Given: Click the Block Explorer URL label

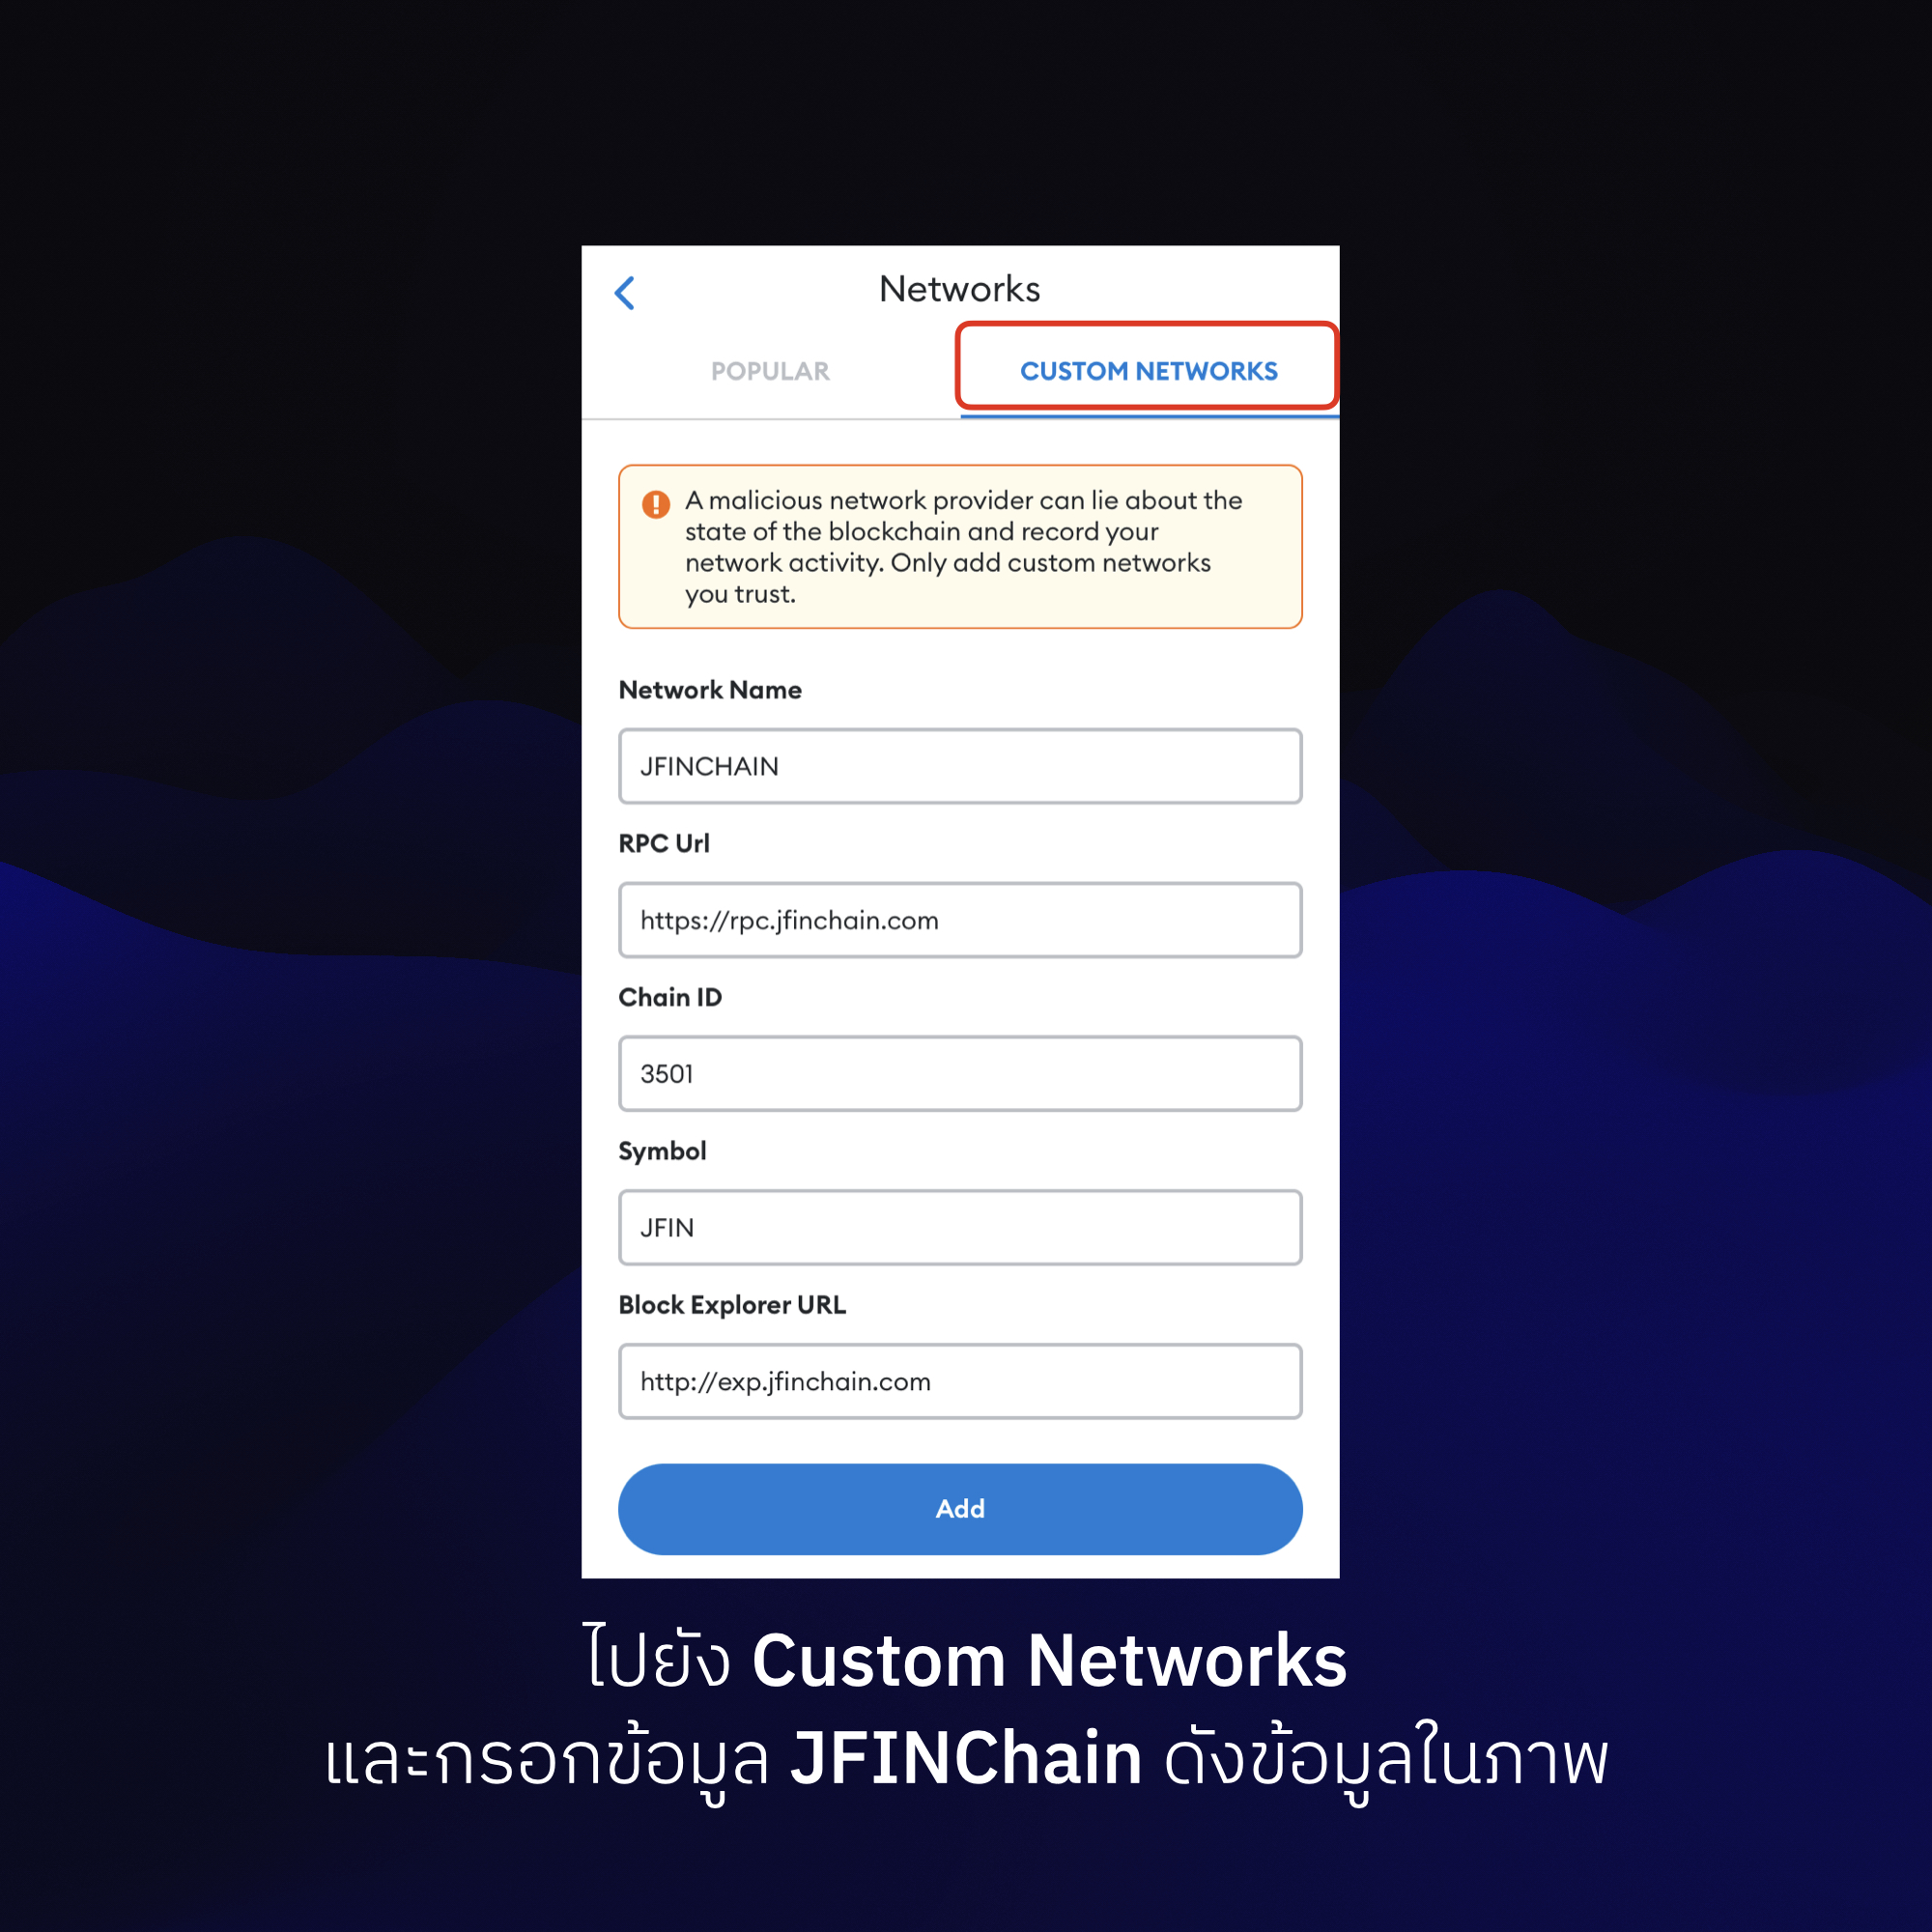Looking at the screenshot, I should click(x=732, y=1305).
